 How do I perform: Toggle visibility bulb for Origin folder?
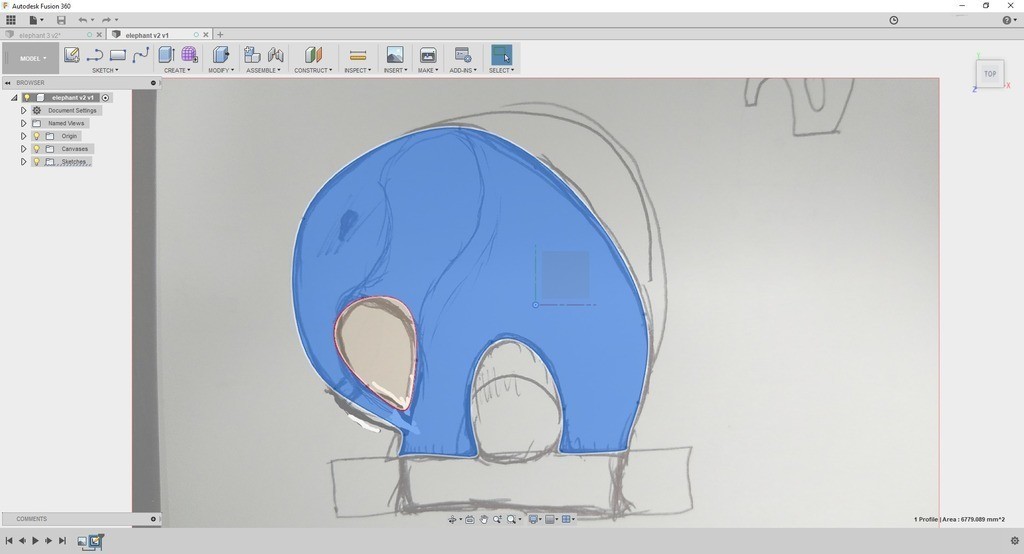click(37, 136)
